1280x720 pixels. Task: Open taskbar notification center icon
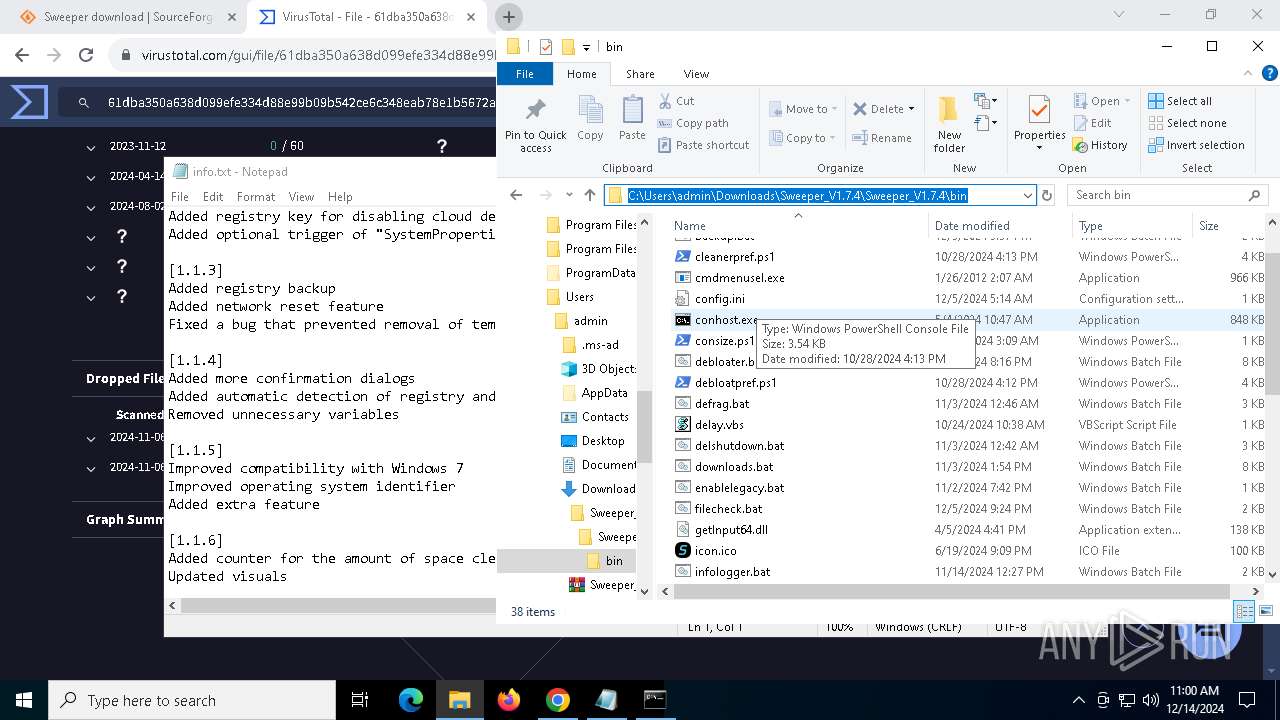[1247, 700]
